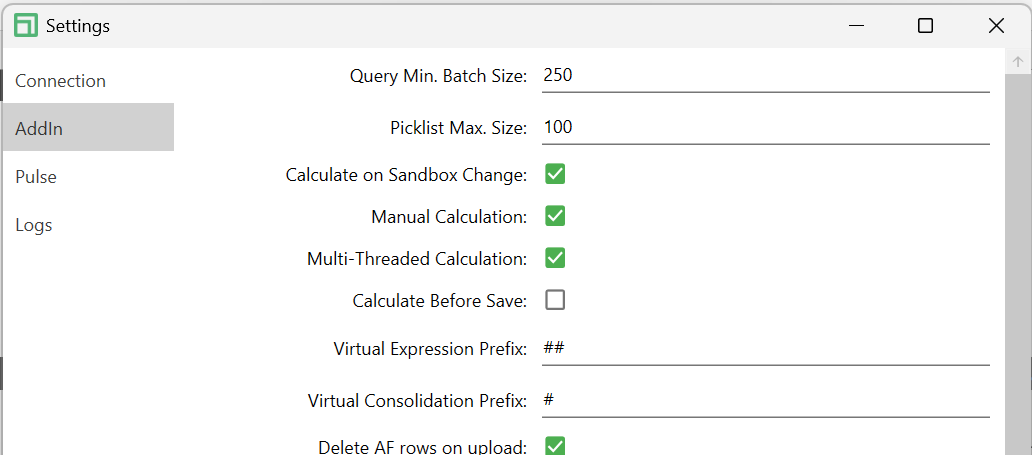This screenshot has width=1032, height=455.
Task: Enable Calculate Before Save checkbox
Action: tap(555, 300)
